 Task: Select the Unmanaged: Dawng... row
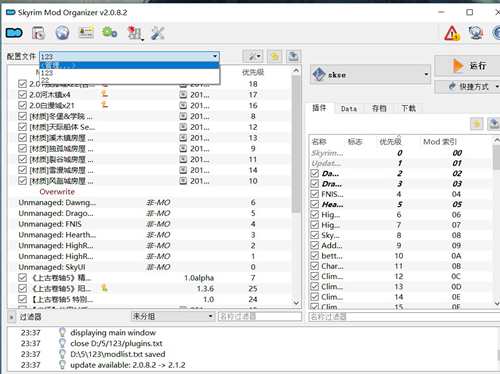[150, 202]
